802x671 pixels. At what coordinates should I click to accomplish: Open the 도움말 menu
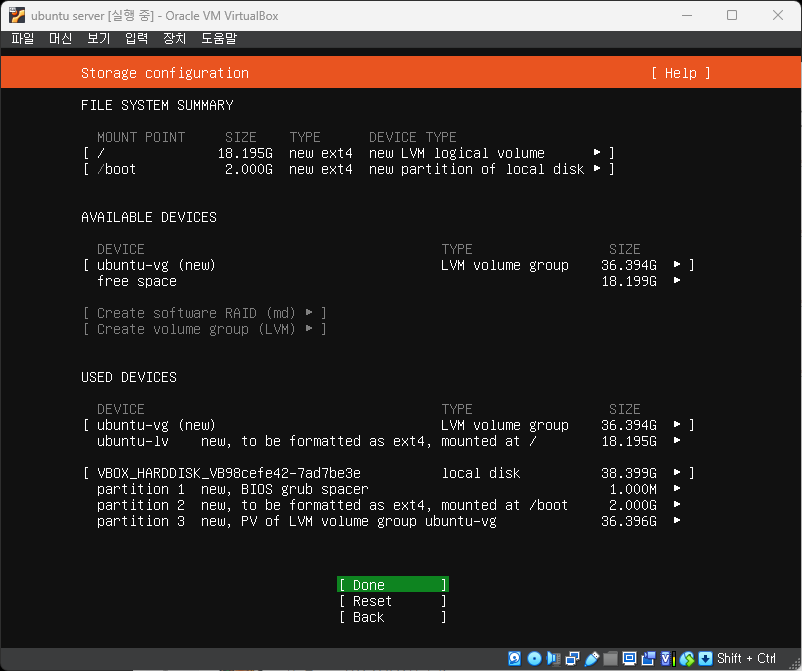(x=219, y=38)
